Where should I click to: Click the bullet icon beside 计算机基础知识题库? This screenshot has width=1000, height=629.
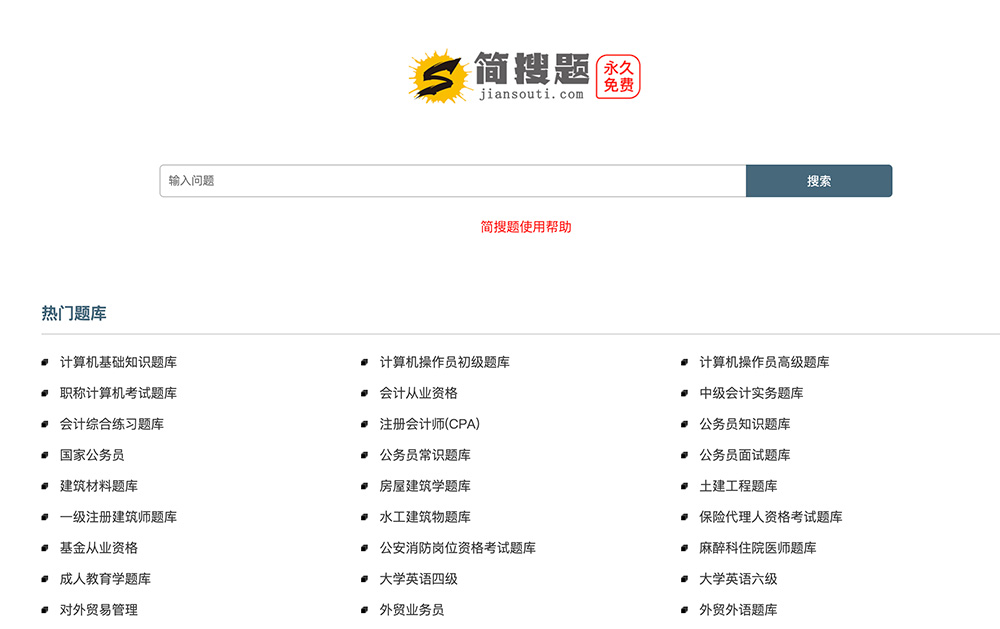[44, 362]
